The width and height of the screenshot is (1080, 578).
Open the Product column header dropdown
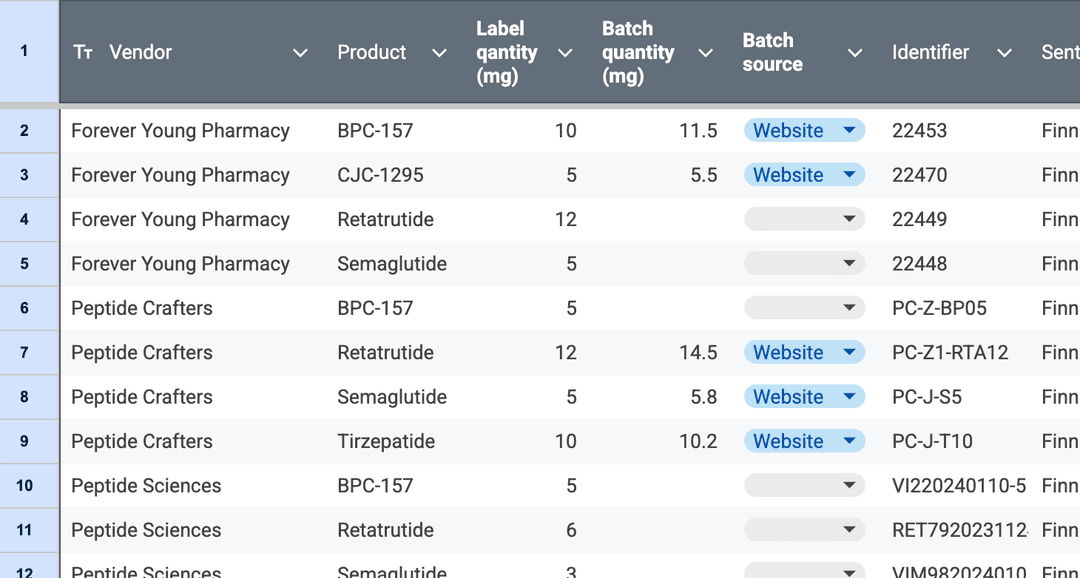pos(438,53)
